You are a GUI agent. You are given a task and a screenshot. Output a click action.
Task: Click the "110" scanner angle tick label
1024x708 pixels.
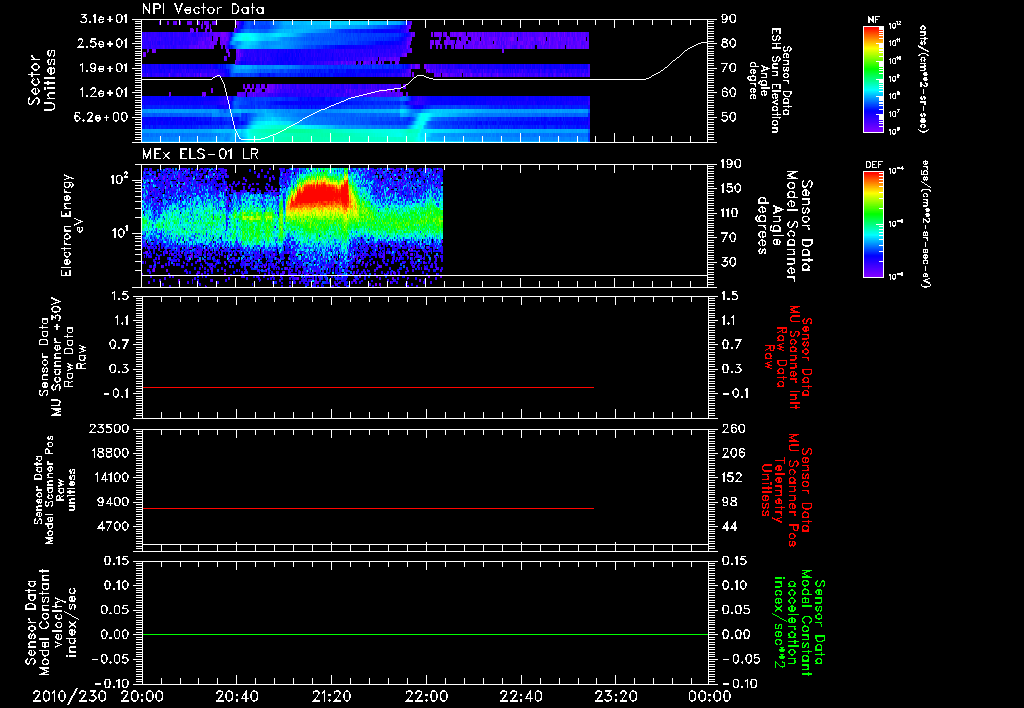pyautogui.click(x=731, y=213)
